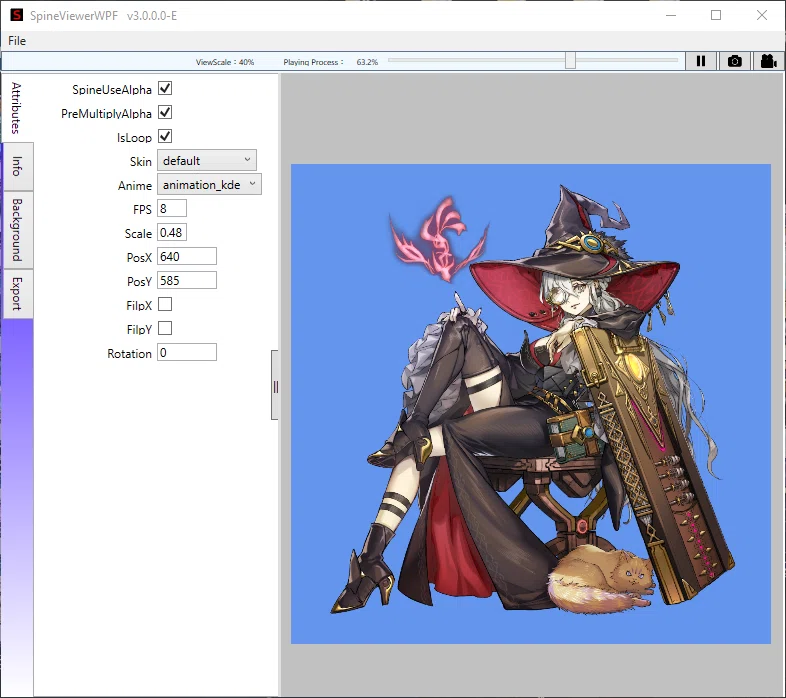The width and height of the screenshot is (786, 698).
Task: Disable the PreMultiplyAlpha checkbox
Action: click(165, 112)
